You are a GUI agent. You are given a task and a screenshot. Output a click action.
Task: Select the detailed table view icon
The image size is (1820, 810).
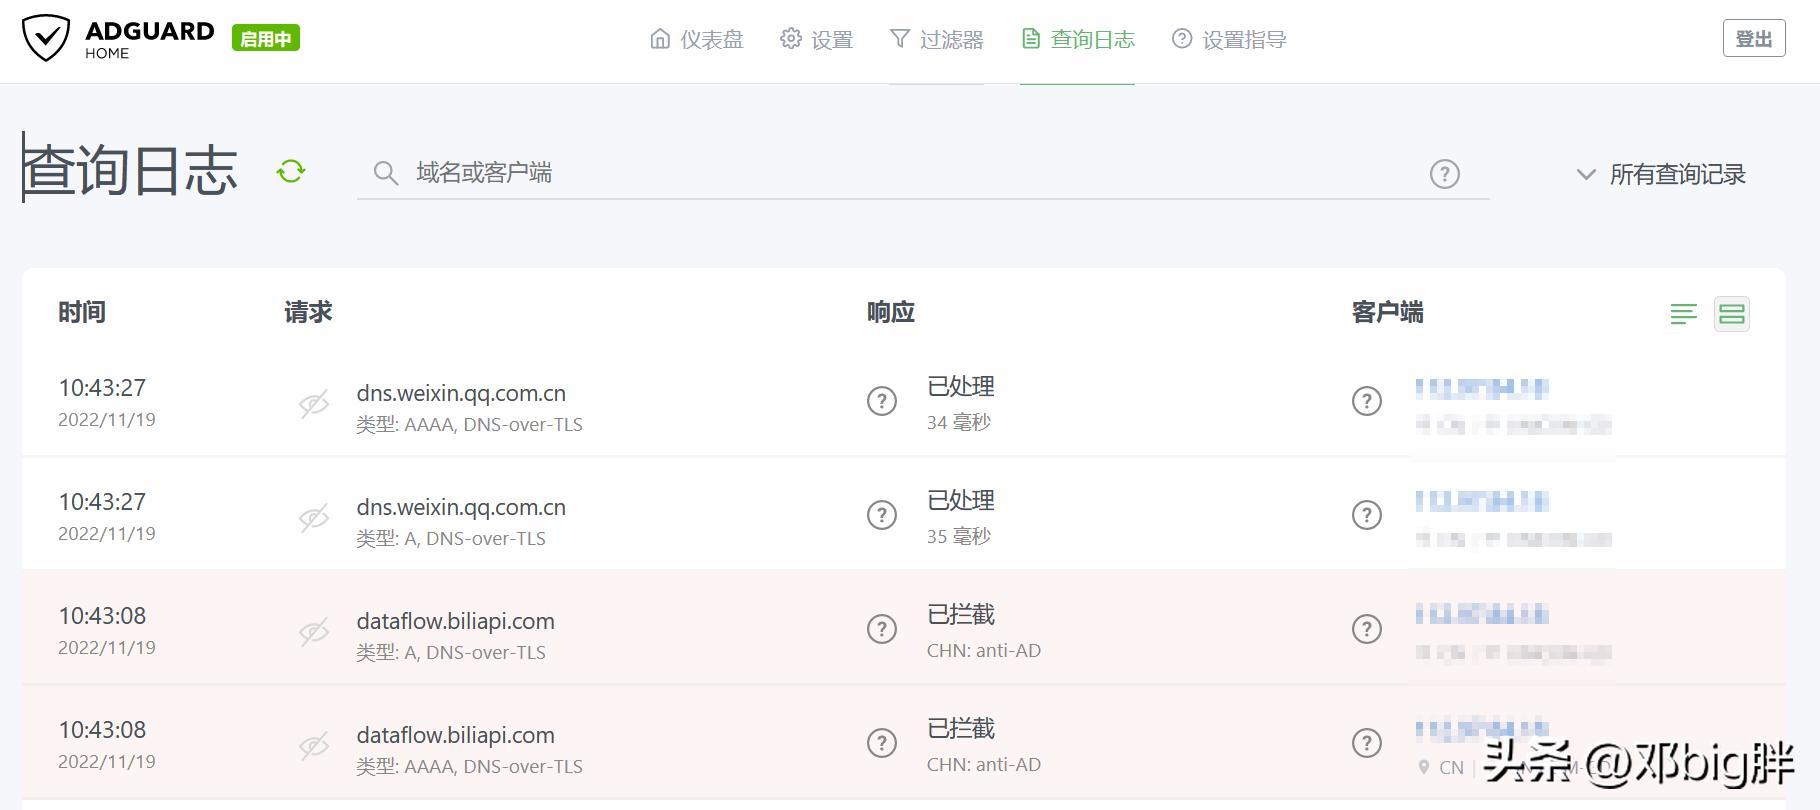1732,314
